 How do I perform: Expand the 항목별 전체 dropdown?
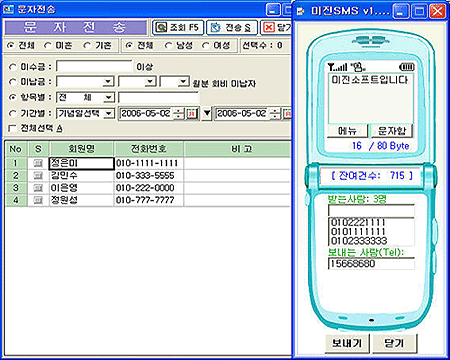(x=108, y=98)
